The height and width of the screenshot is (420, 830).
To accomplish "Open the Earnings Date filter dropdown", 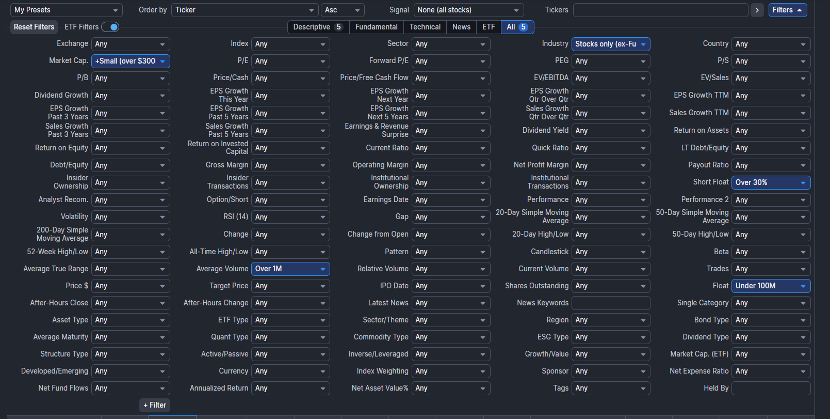I will (x=451, y=200).
